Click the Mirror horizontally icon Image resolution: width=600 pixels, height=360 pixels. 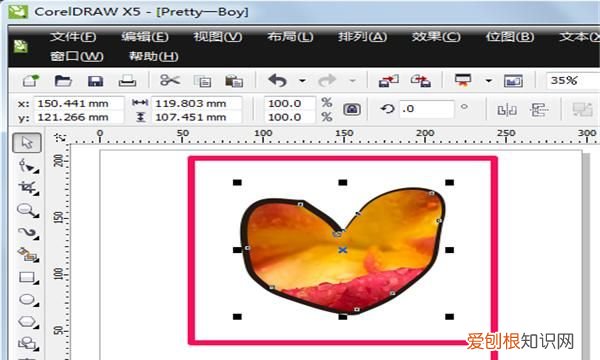coord(507,110)
